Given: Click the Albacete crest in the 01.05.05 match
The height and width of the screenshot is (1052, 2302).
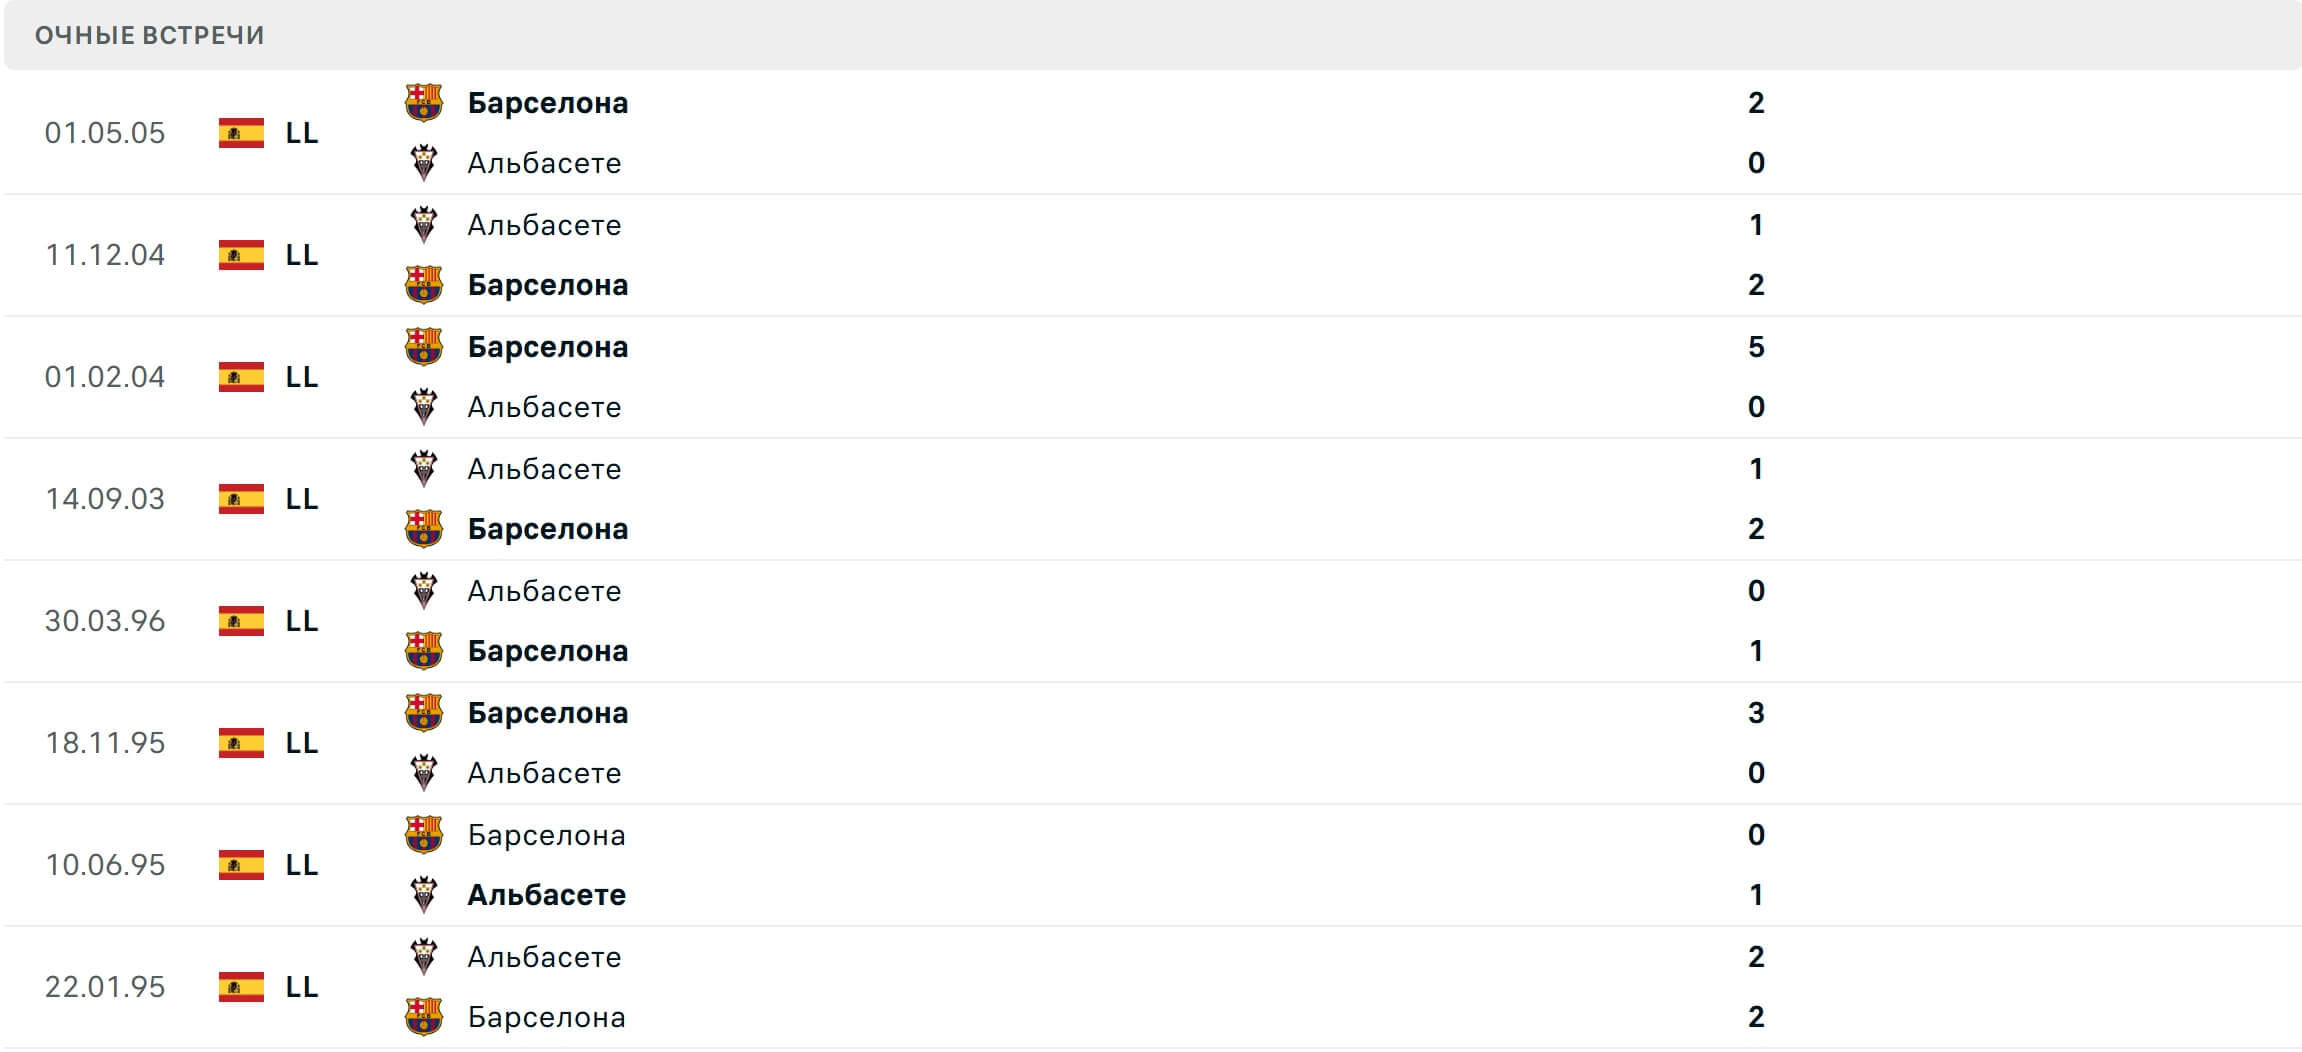Looking at the screenshot, I should point(424,163).
